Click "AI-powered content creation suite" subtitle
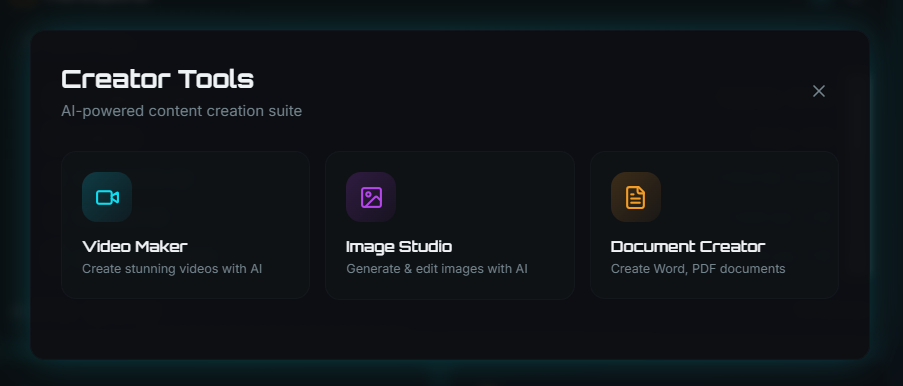 point(181,111)
